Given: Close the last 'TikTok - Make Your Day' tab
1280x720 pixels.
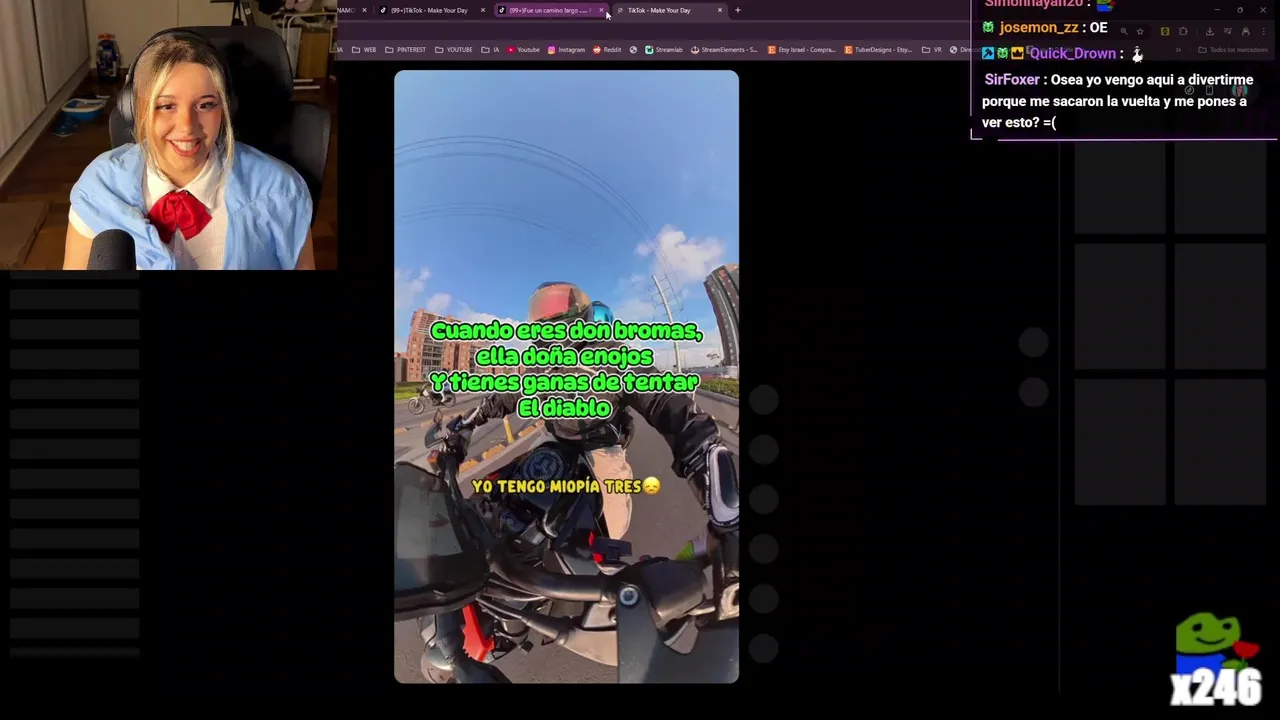Looking at the screenshot, I should pyautogui.click(x=719, y=10).
